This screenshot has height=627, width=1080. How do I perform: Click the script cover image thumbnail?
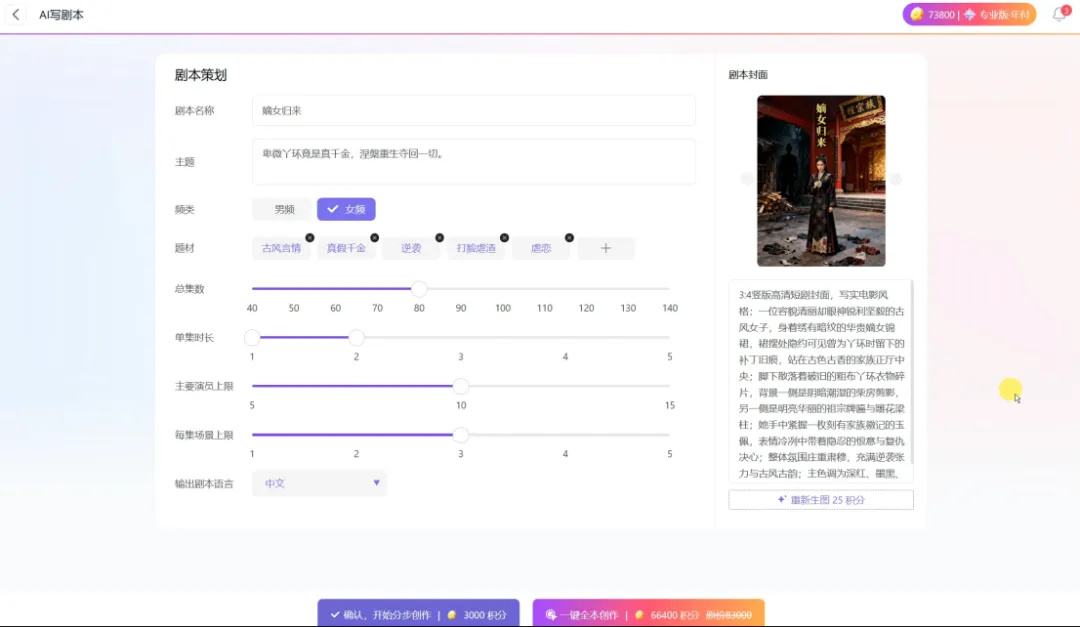coord(821,181)
